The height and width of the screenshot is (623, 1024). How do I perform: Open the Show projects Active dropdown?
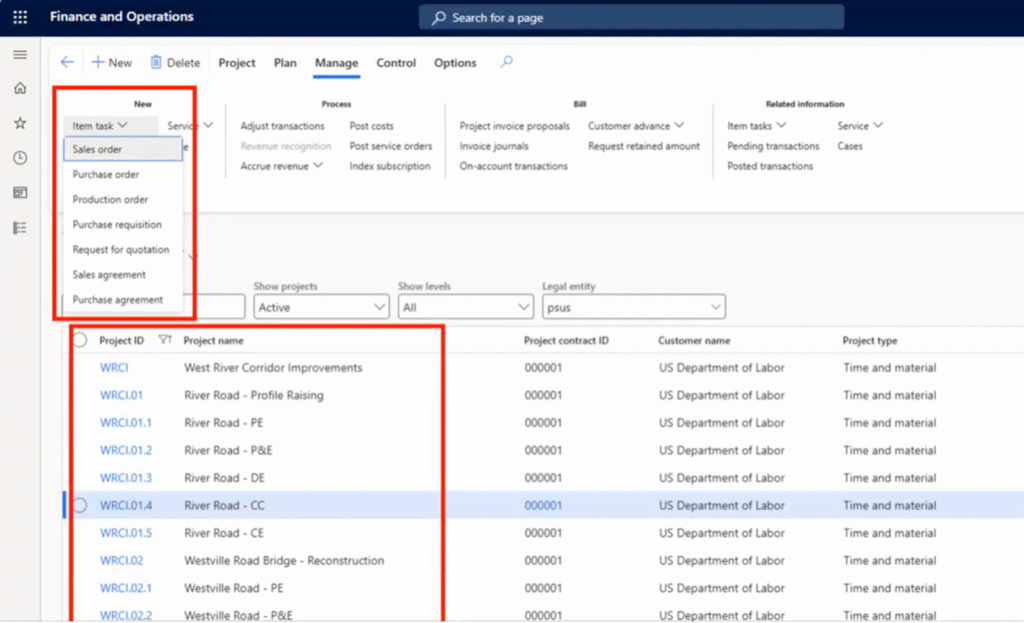[320, 307]
